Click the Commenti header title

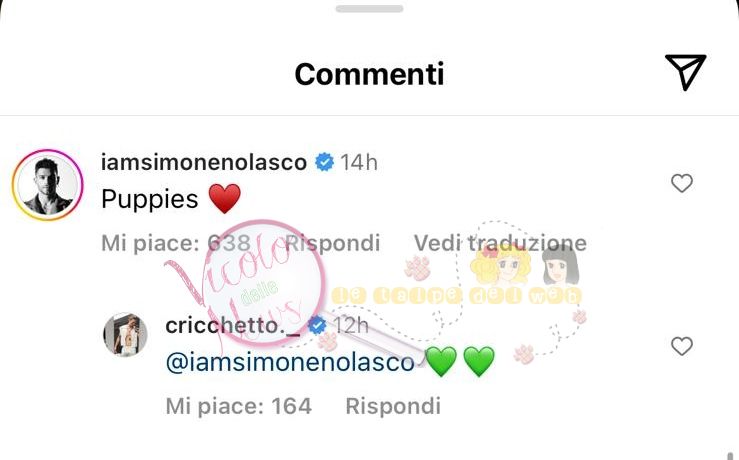coord(370,74)
